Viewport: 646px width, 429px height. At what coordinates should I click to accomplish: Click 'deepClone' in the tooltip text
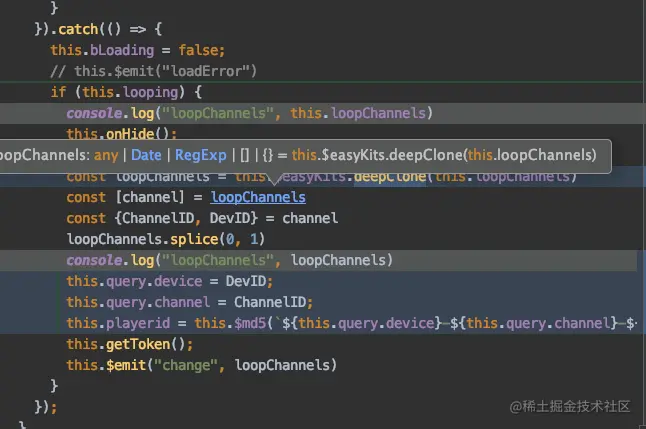(425, 155)
